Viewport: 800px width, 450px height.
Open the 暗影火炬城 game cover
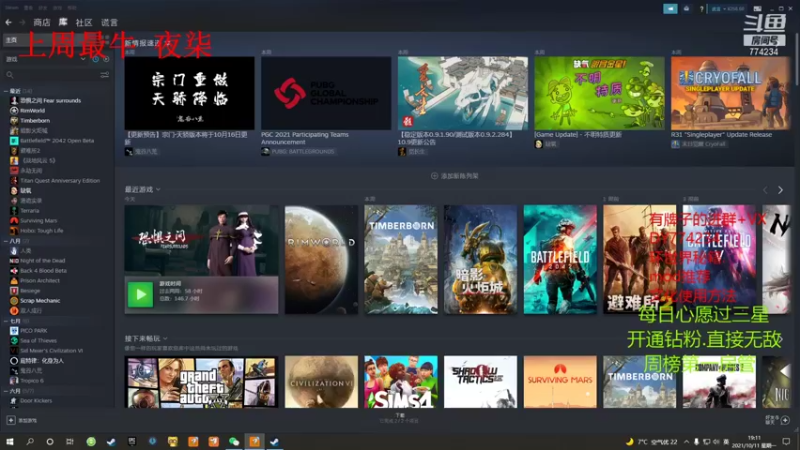point(480,259)
